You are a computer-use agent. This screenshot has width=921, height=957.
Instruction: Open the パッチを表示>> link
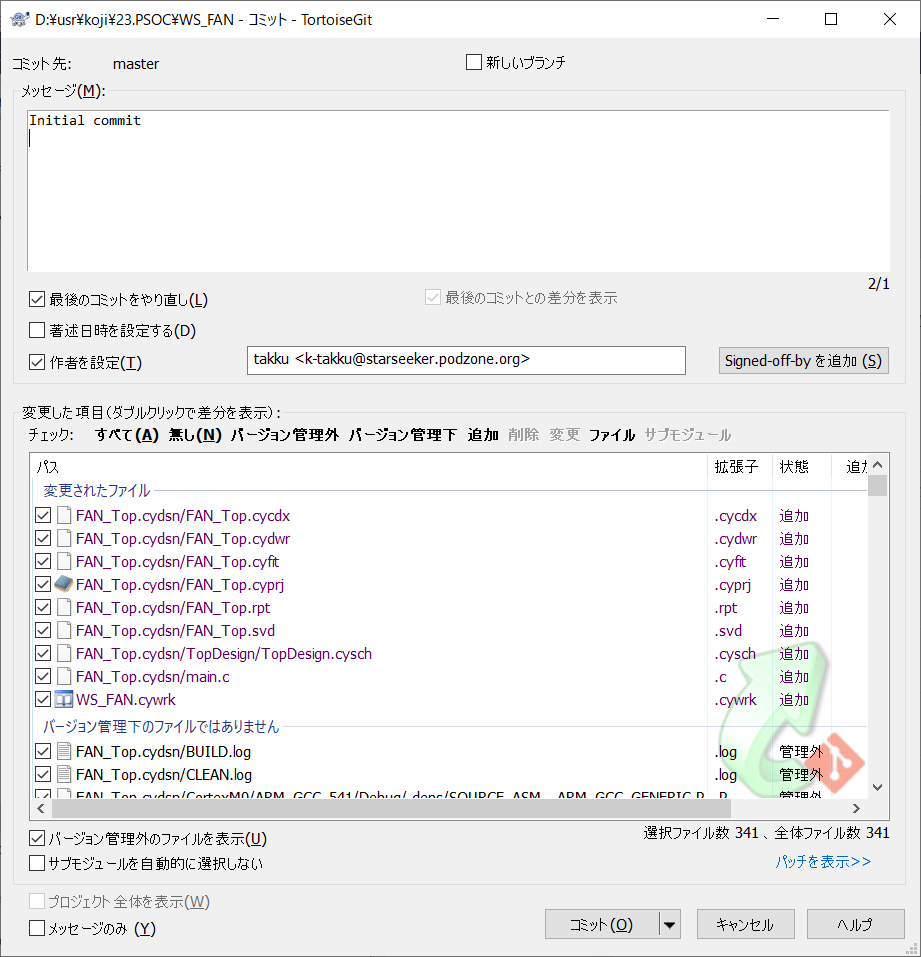pyautogui.click(x=822, y=861)
